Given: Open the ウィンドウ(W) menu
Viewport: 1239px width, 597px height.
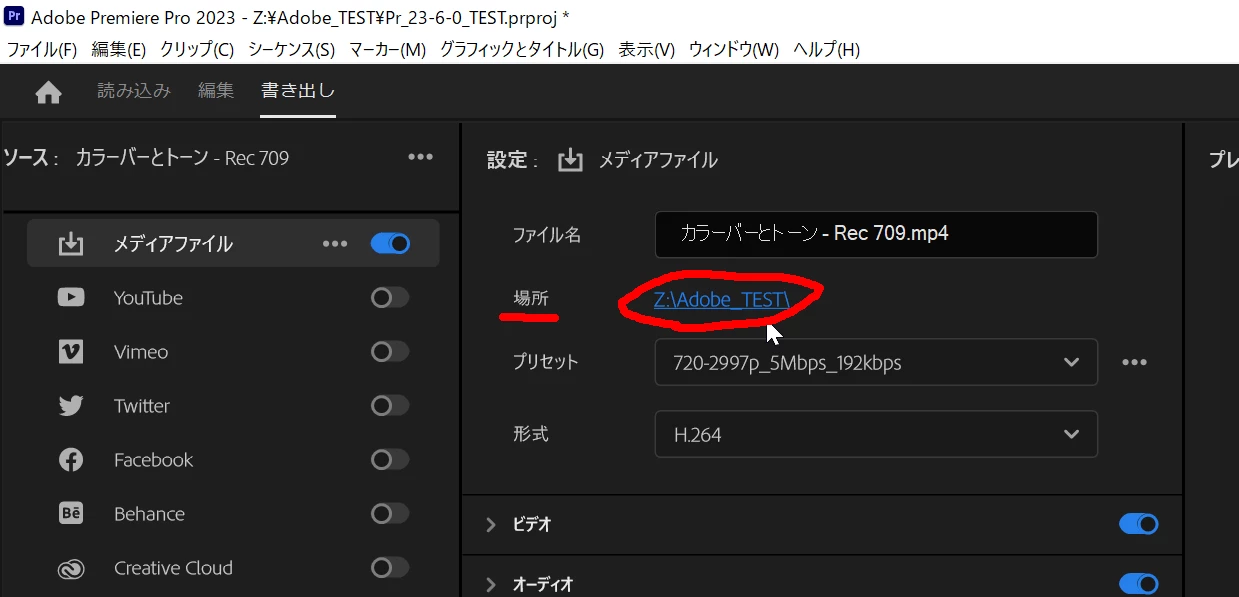Looking at the screenshot, I should tap(734, 49).
